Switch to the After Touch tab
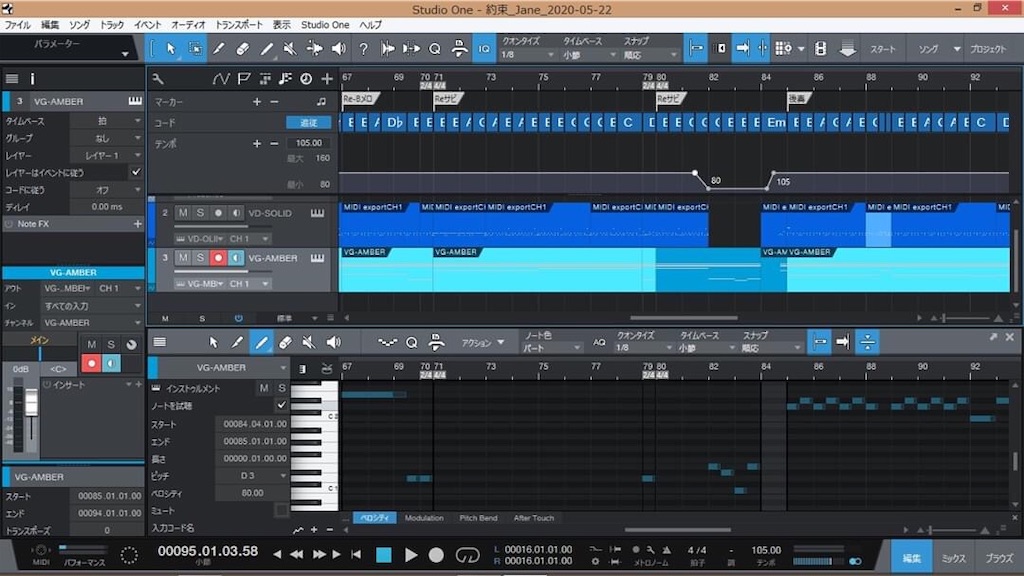The height and width of the screenshot is (576, 1024). pyautogui.click(x=534, y=518)
